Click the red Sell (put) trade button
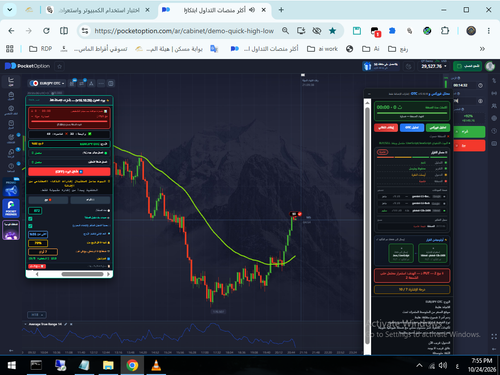This screenshot has height=375, width=500. 469,146
